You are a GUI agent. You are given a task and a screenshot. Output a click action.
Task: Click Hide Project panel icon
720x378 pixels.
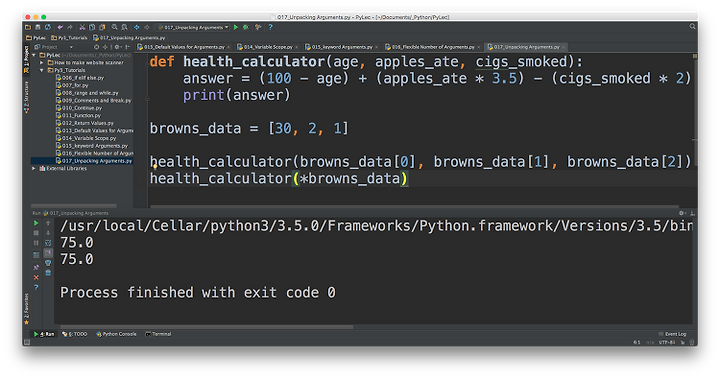(128, 47)
